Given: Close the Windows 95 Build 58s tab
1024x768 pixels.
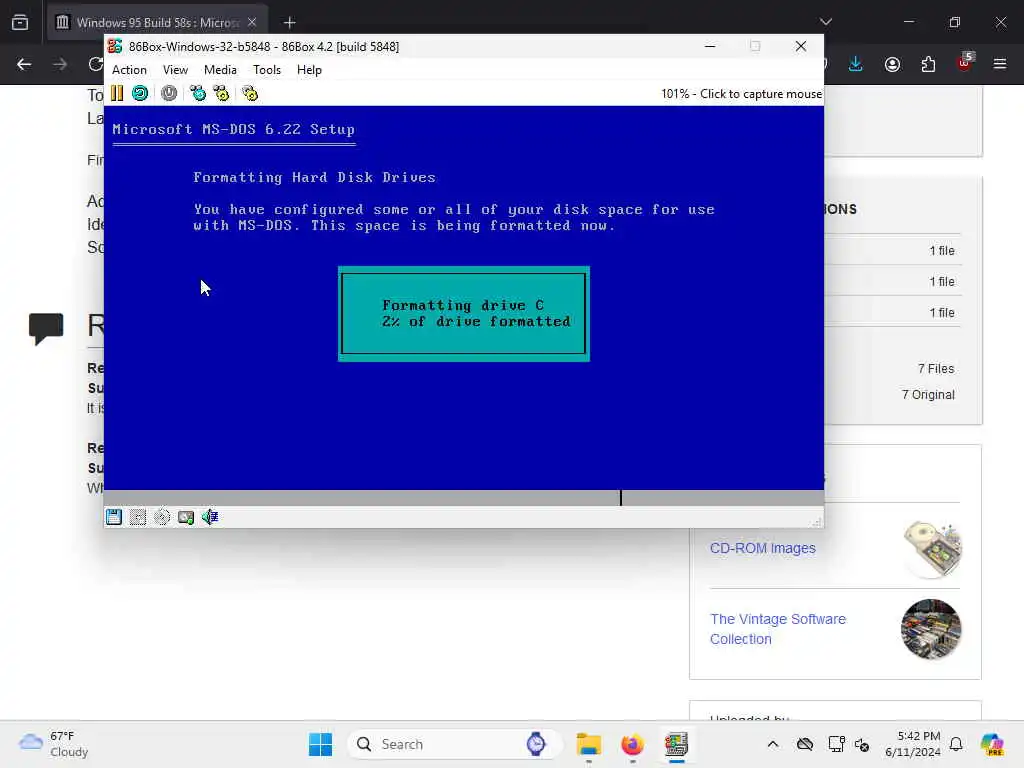Looking at the screenshot, I should coord(252,22).
